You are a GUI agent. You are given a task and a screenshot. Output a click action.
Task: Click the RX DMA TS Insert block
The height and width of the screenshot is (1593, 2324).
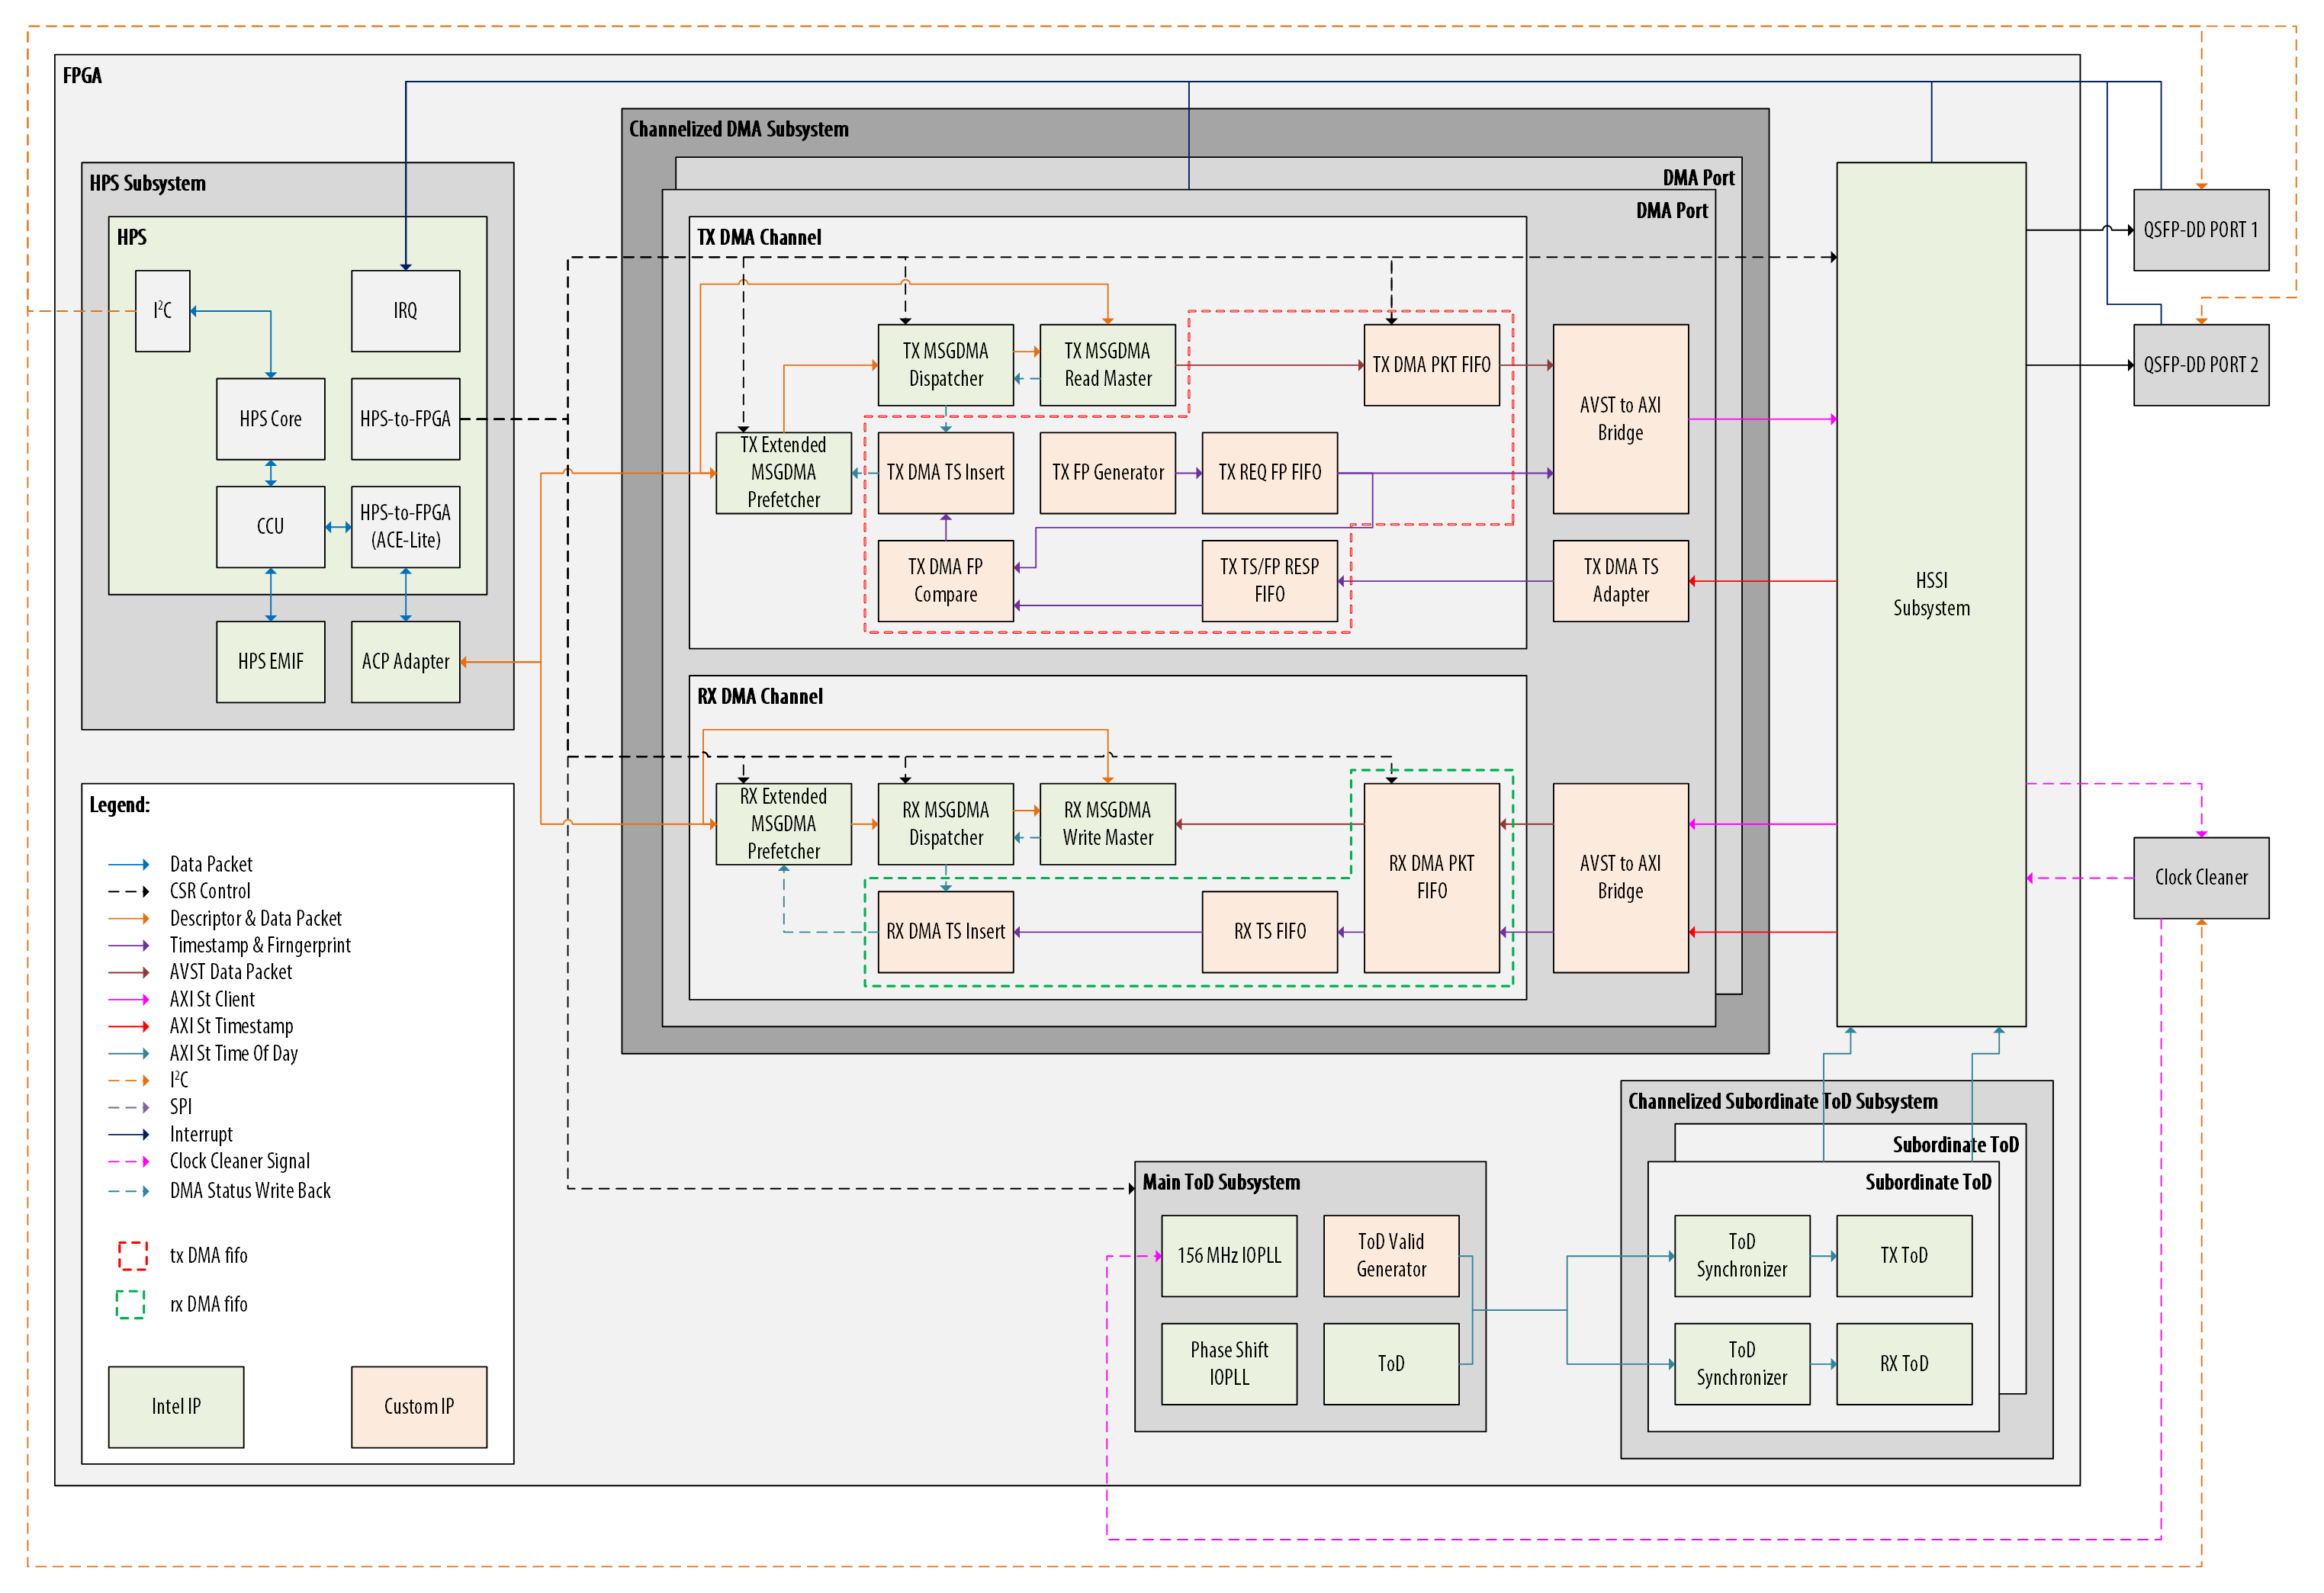point(945,932)
